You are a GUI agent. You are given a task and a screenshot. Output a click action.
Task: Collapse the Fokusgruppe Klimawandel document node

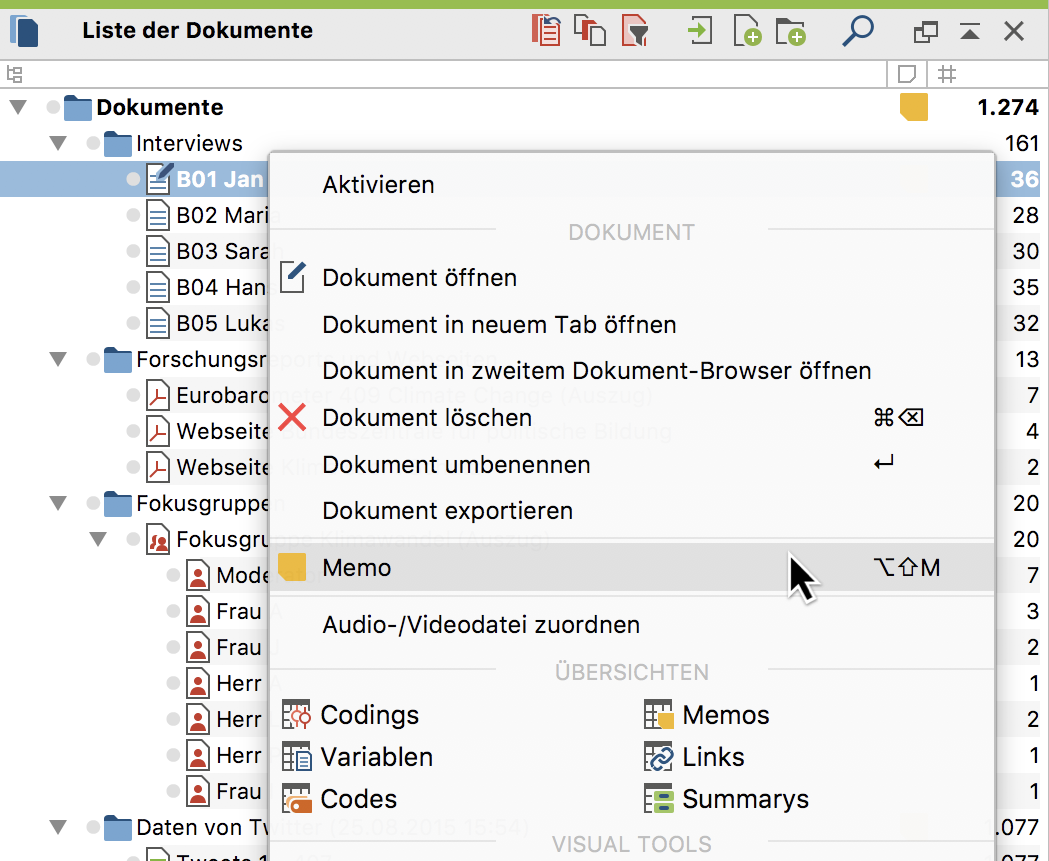98,539
